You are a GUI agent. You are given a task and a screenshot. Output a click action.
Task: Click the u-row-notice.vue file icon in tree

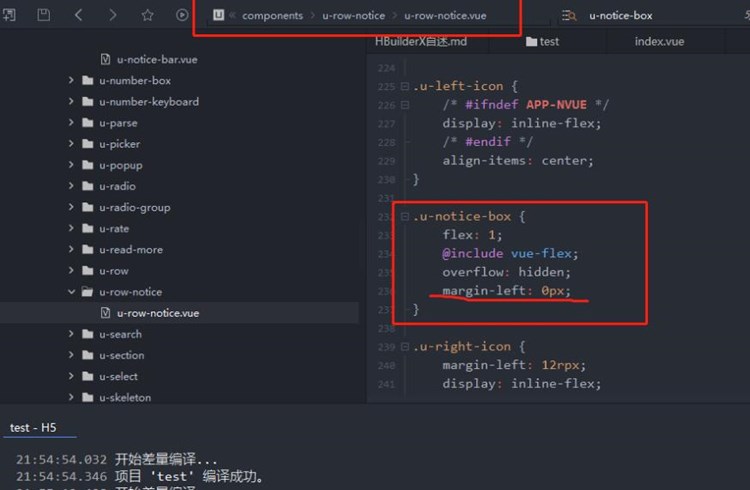pyautogui.click(x=105, y=312)
